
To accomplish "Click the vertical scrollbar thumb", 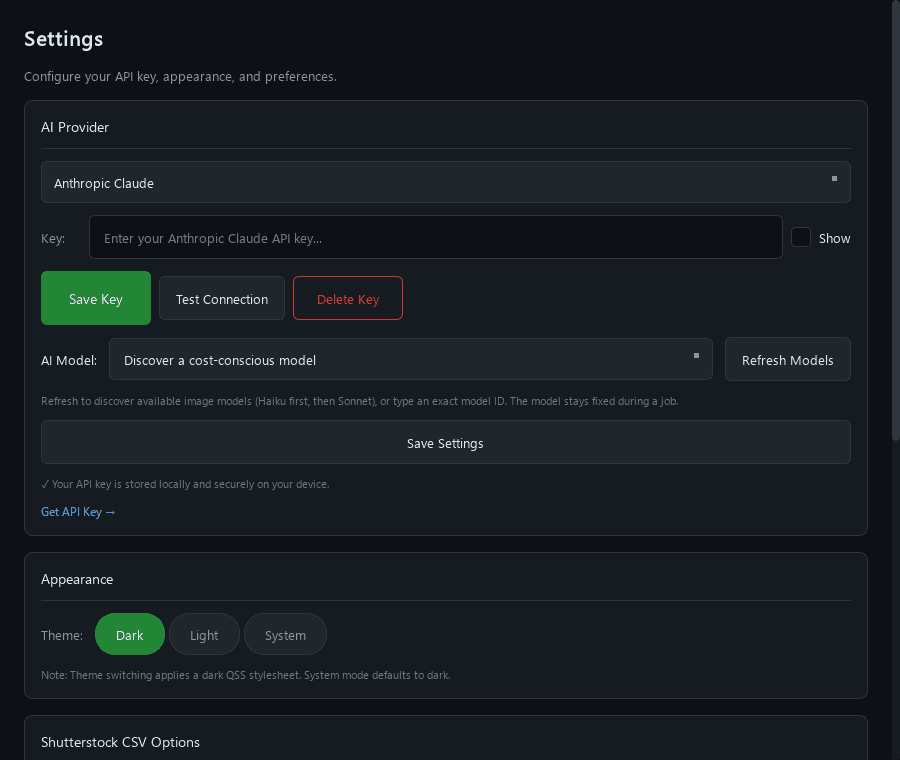I will 895,221.
